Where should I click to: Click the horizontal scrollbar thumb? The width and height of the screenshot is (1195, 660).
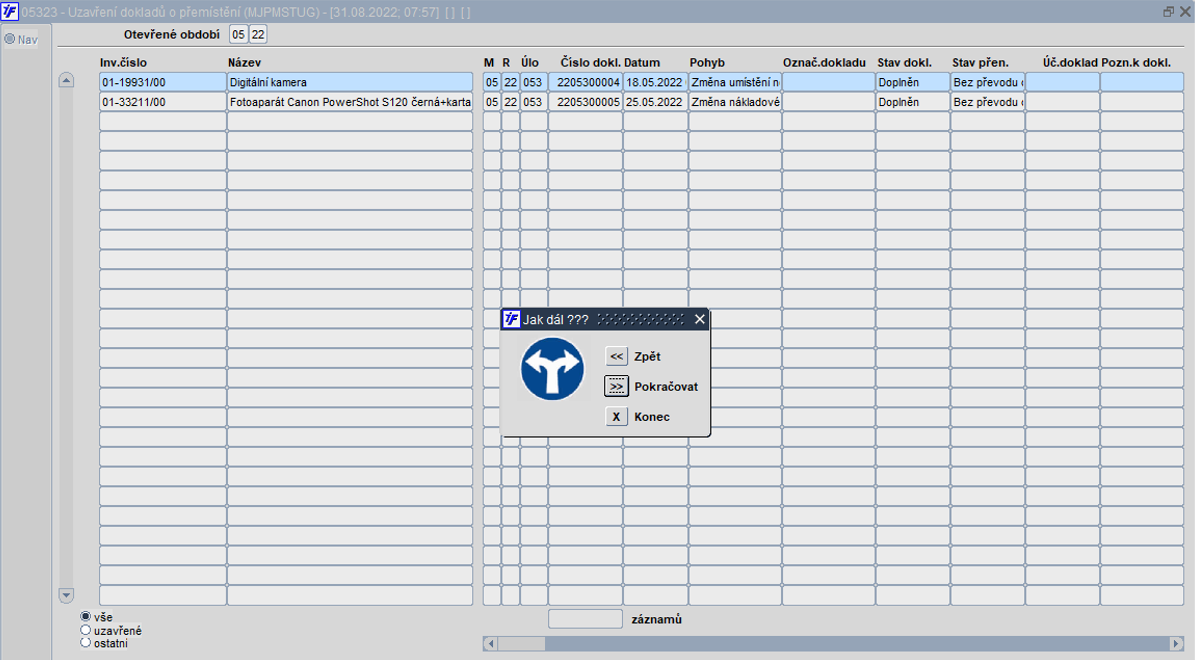(x=521, y=644)
